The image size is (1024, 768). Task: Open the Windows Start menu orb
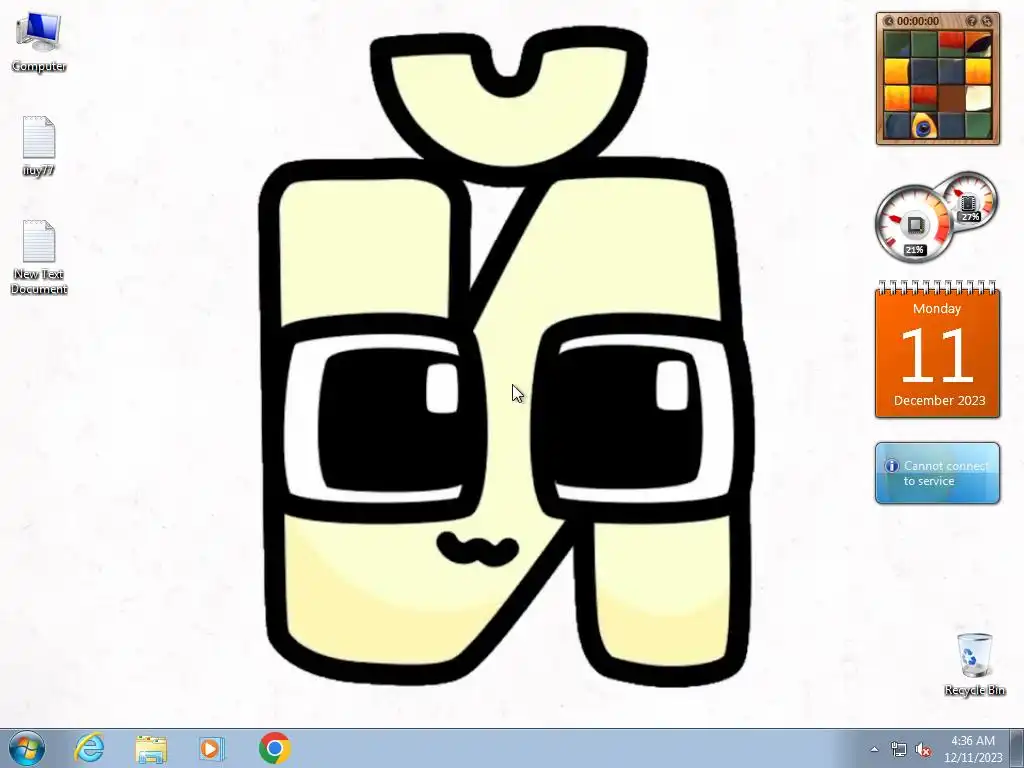click(x=27, y=748)
